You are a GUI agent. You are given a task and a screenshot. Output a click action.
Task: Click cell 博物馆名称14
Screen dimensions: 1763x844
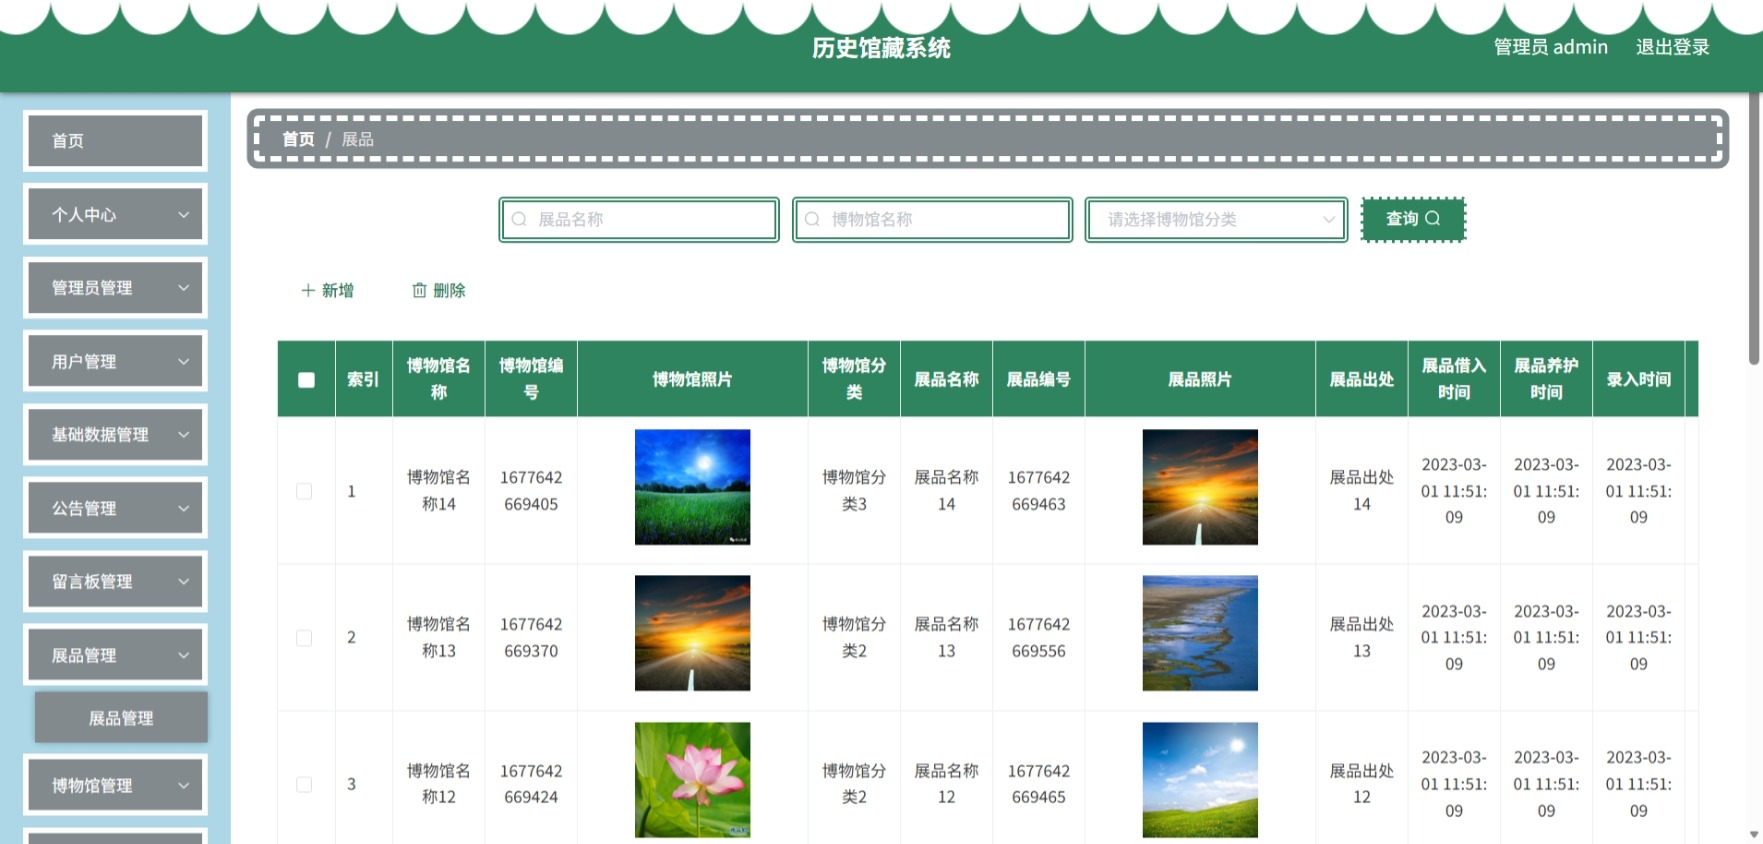438,491
